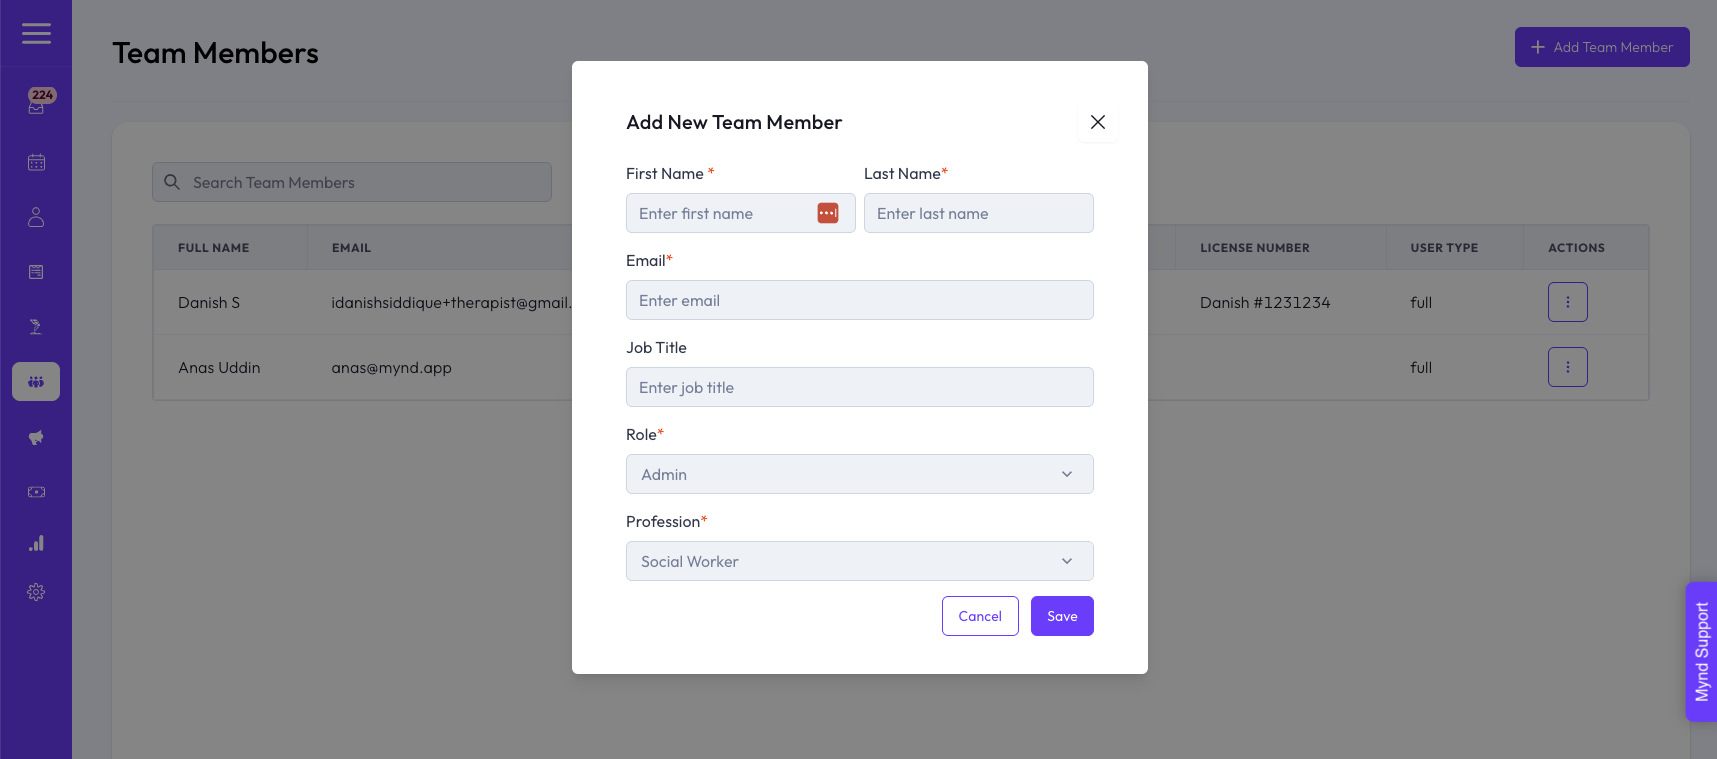Image resolution: width=1717 pixels, height=759 pixels.
Task: Click the password manager icon in First Name
Action: (828, 213)
